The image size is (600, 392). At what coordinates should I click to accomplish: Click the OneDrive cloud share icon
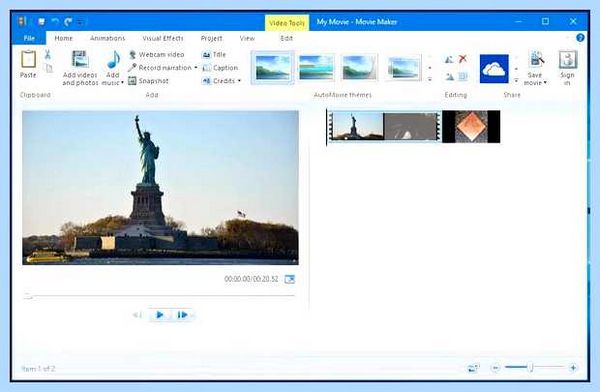494,69
